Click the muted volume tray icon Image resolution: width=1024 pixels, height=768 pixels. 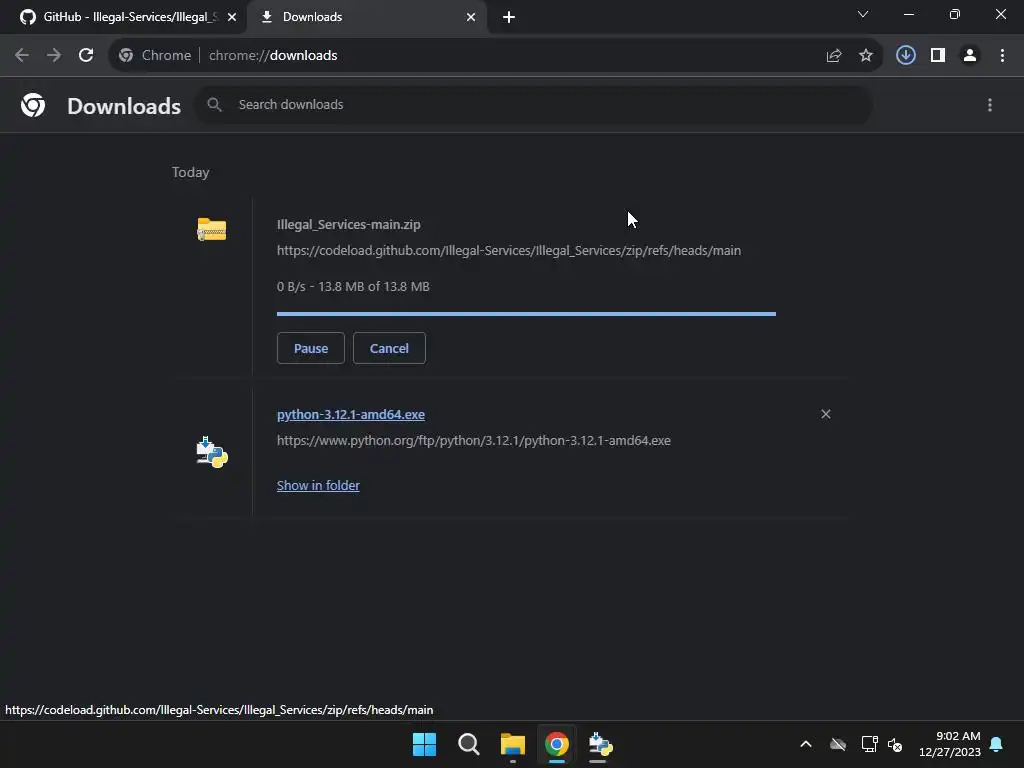[x=895, y=744]
